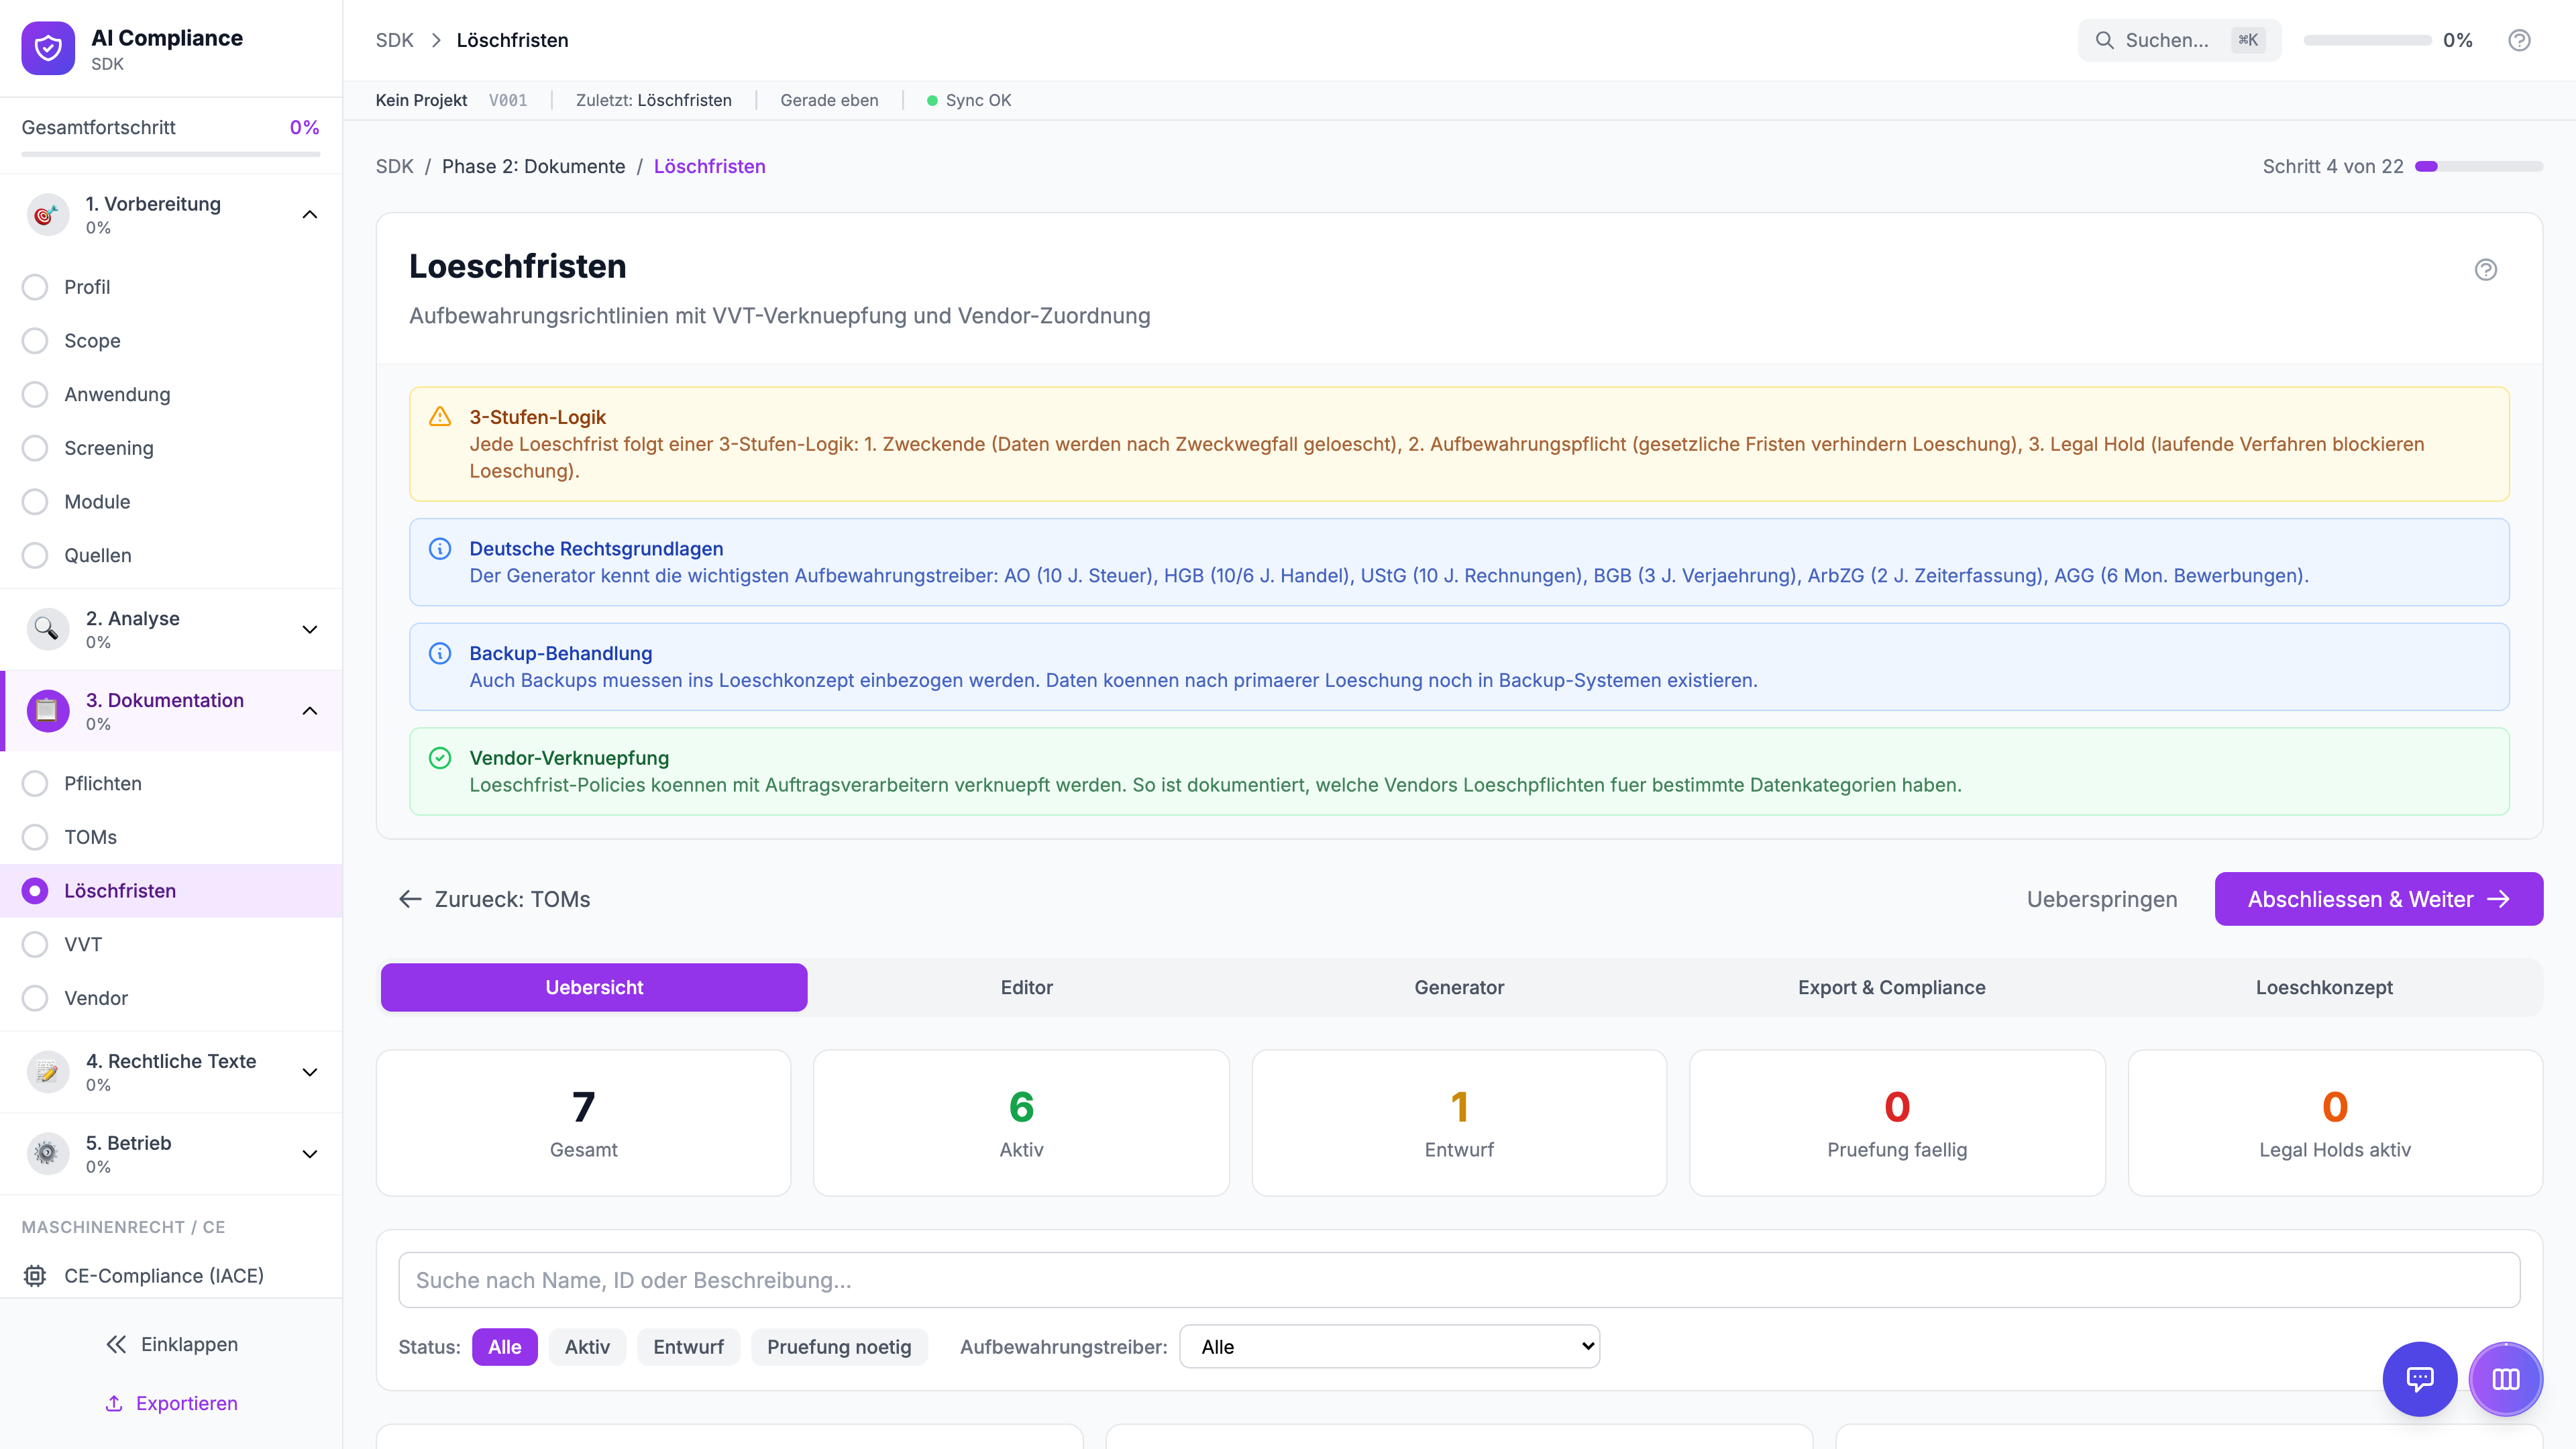Select the Pflichten step radio circle
The image size is (2576, 1449).
(35, 783)
